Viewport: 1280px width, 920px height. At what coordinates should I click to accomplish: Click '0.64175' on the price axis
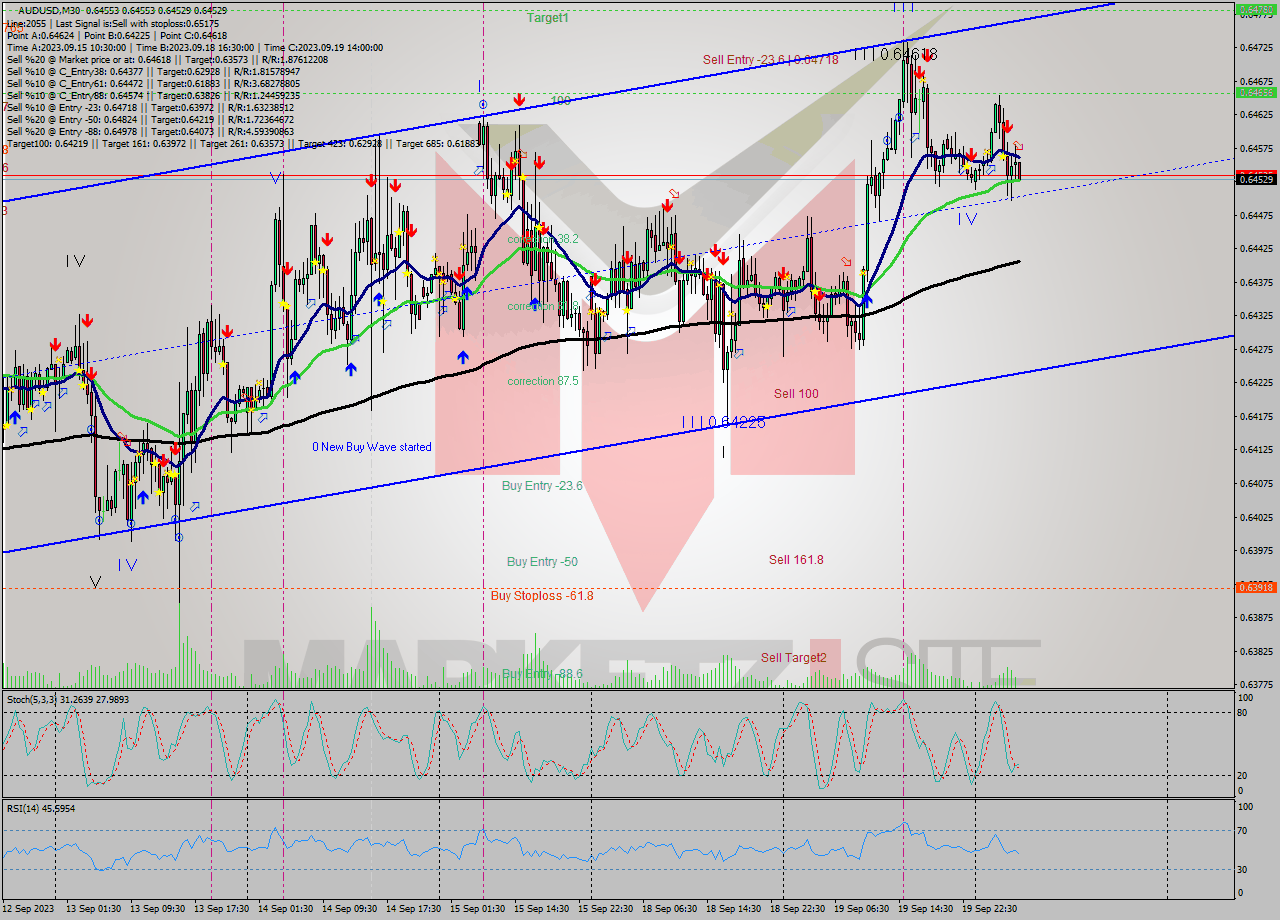1257,417
